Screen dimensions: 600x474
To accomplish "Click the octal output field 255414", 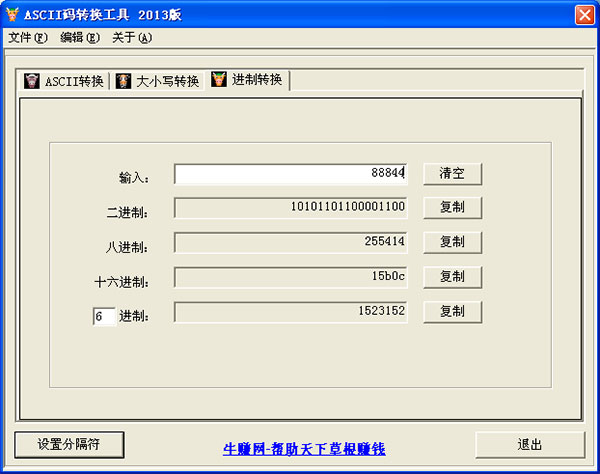I will pyautogui.click(x=291, y=242).
